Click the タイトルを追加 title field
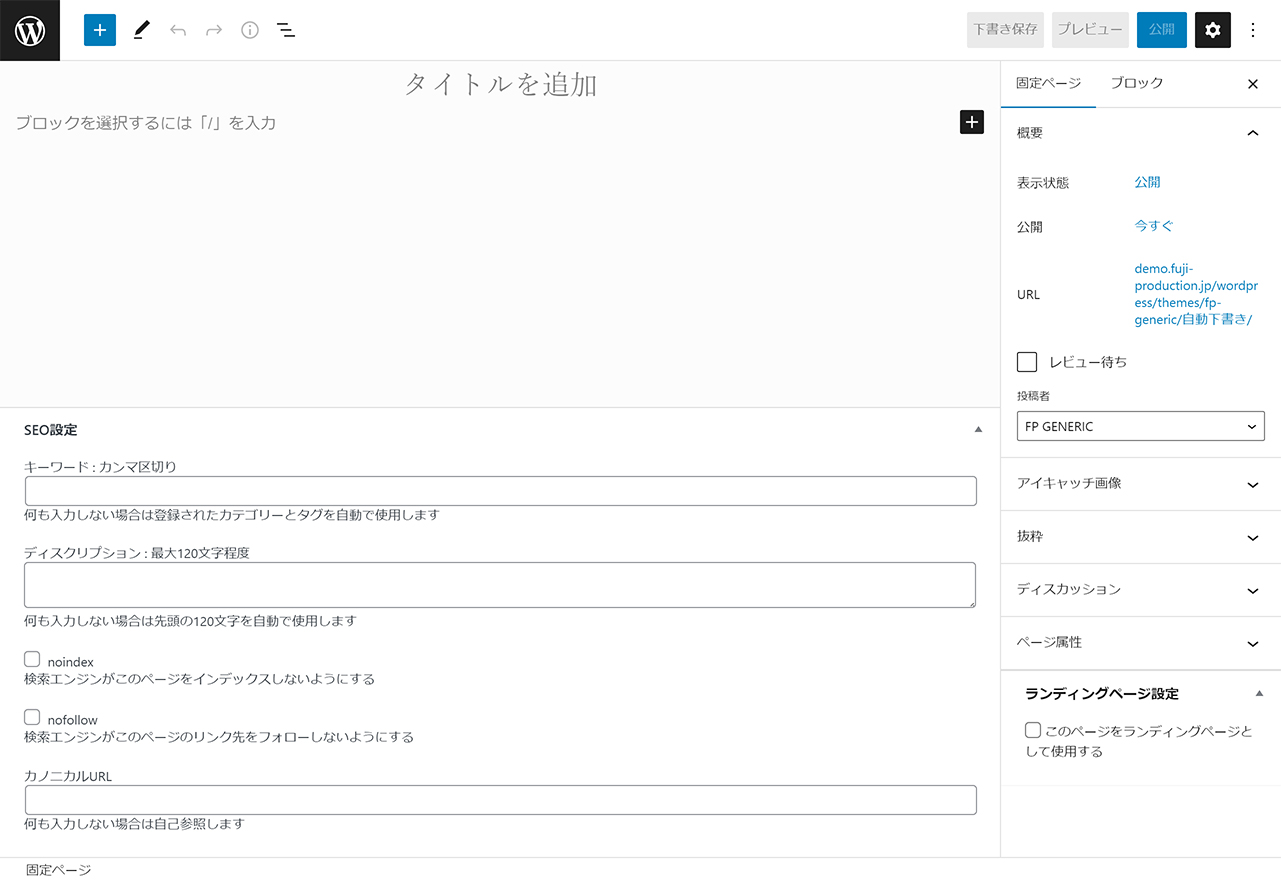 point(500,84)
